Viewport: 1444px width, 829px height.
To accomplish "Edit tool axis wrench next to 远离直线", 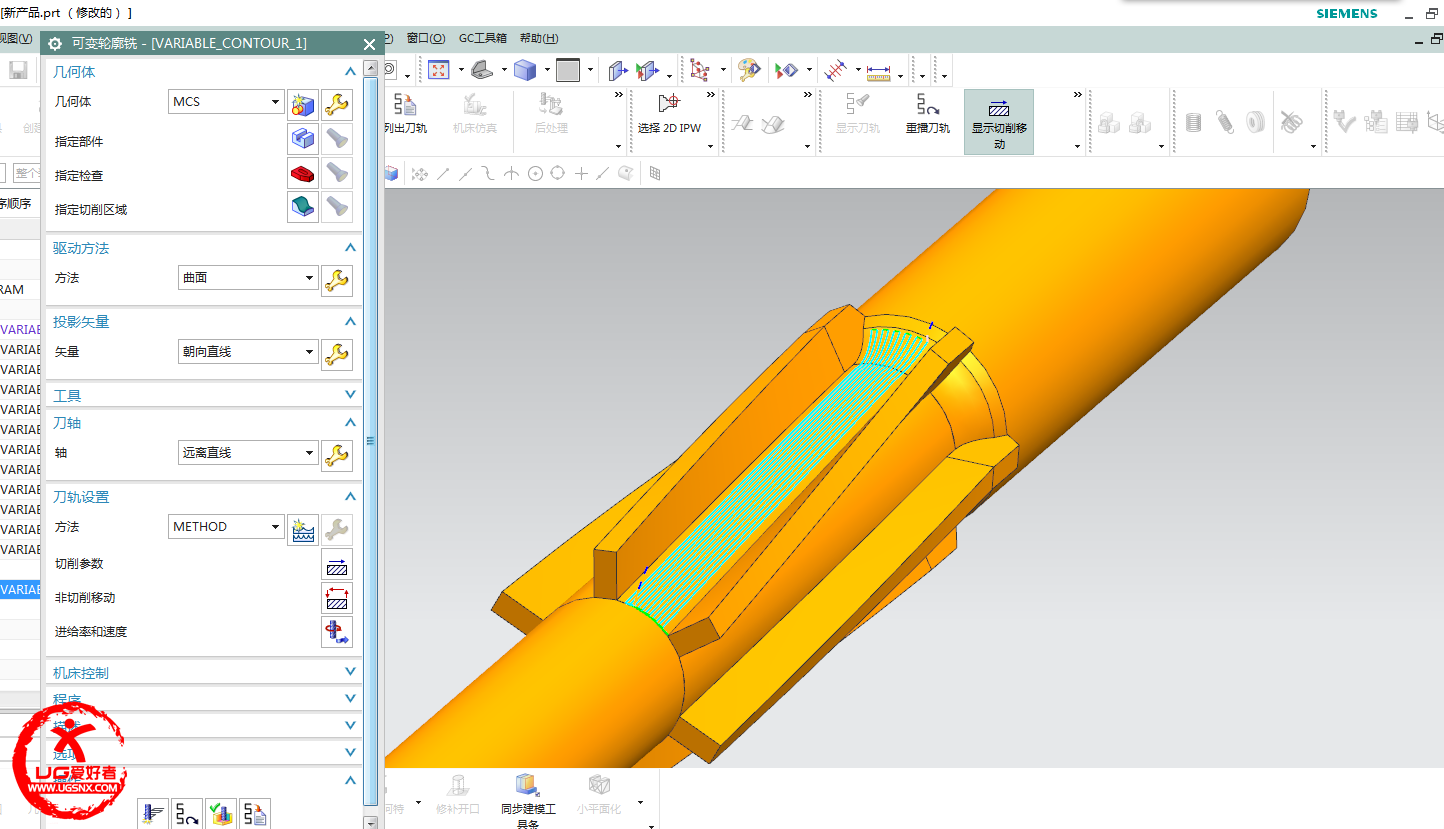I will [x=337, y=455].
